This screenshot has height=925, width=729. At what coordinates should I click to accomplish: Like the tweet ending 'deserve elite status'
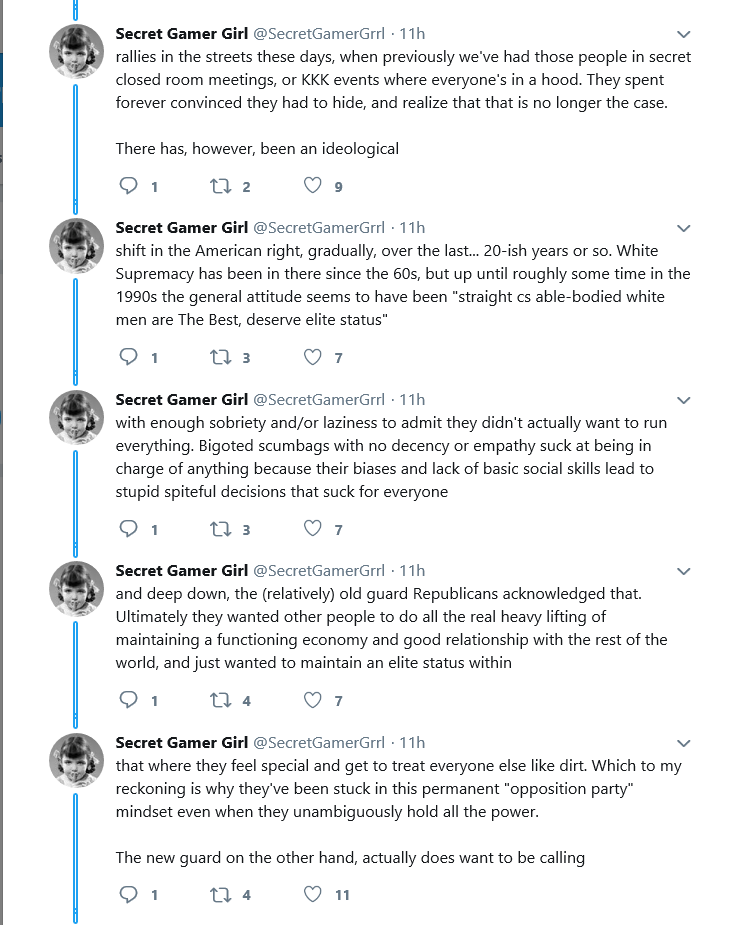(312, 357)
